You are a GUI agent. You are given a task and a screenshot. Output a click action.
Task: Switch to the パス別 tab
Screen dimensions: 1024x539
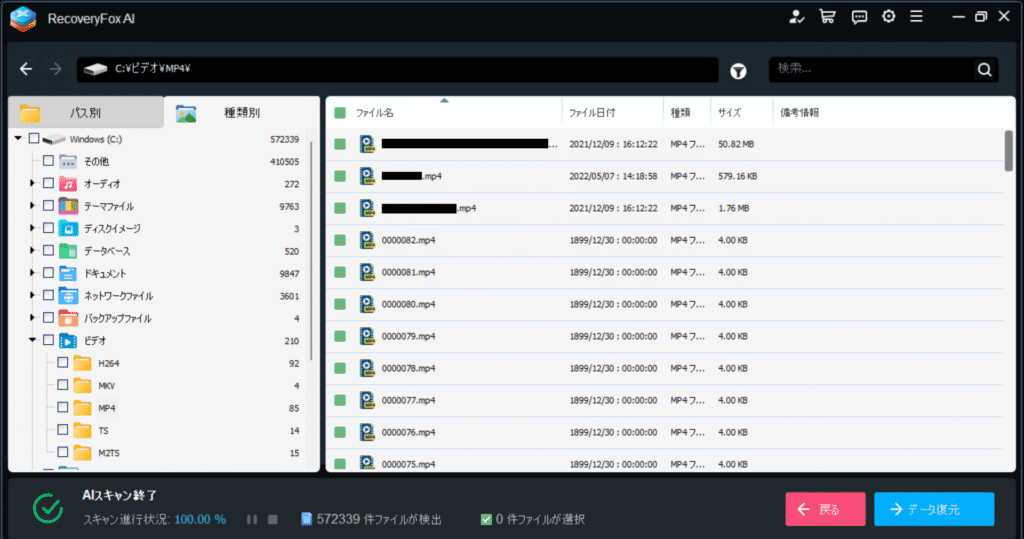tap(86, 112)
